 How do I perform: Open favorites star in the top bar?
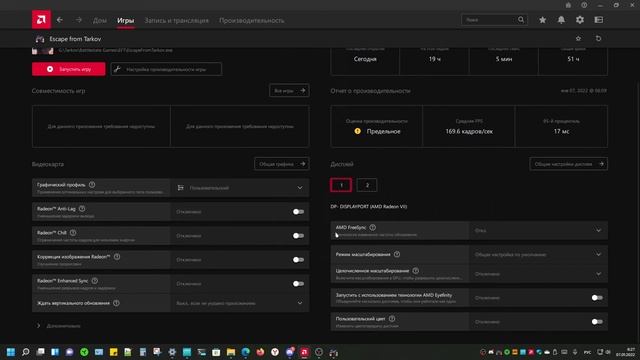pos(542,20)
